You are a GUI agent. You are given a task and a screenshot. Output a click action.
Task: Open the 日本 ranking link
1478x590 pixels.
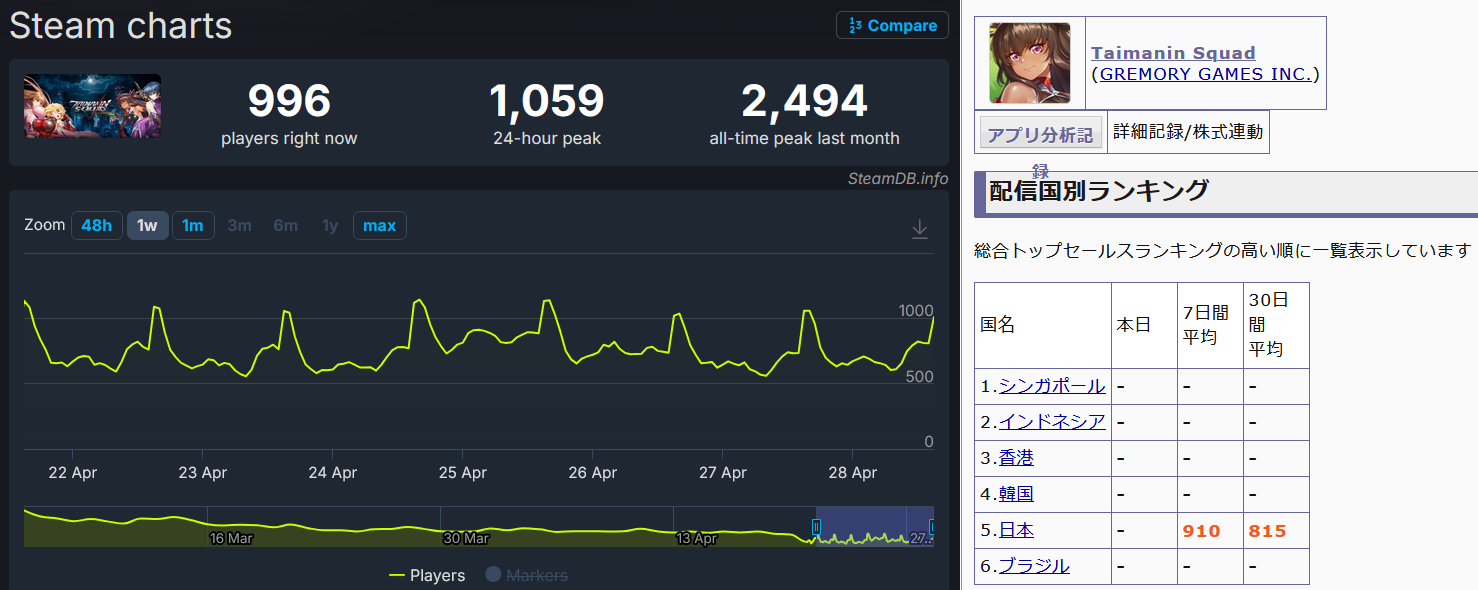(1016, 530)
